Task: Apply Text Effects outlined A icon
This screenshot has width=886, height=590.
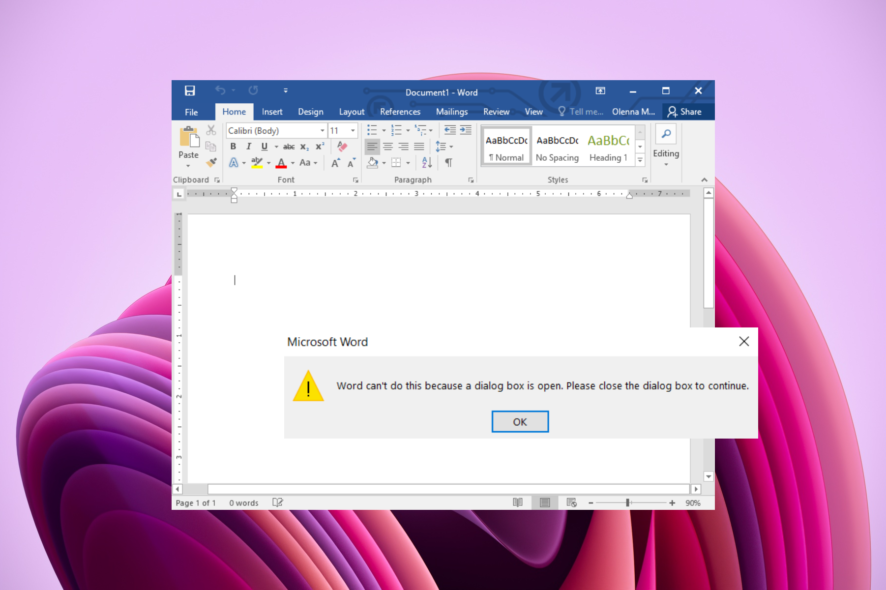Action: click(233, 163)
